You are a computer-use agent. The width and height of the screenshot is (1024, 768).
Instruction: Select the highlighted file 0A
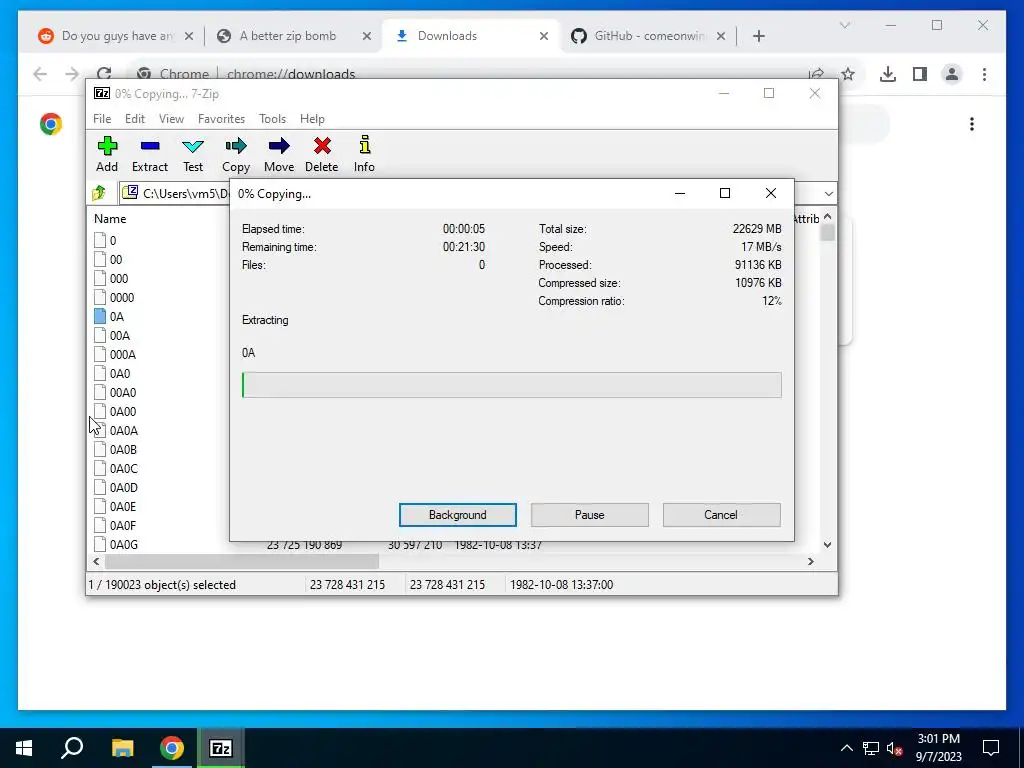[x=109, y=316]
